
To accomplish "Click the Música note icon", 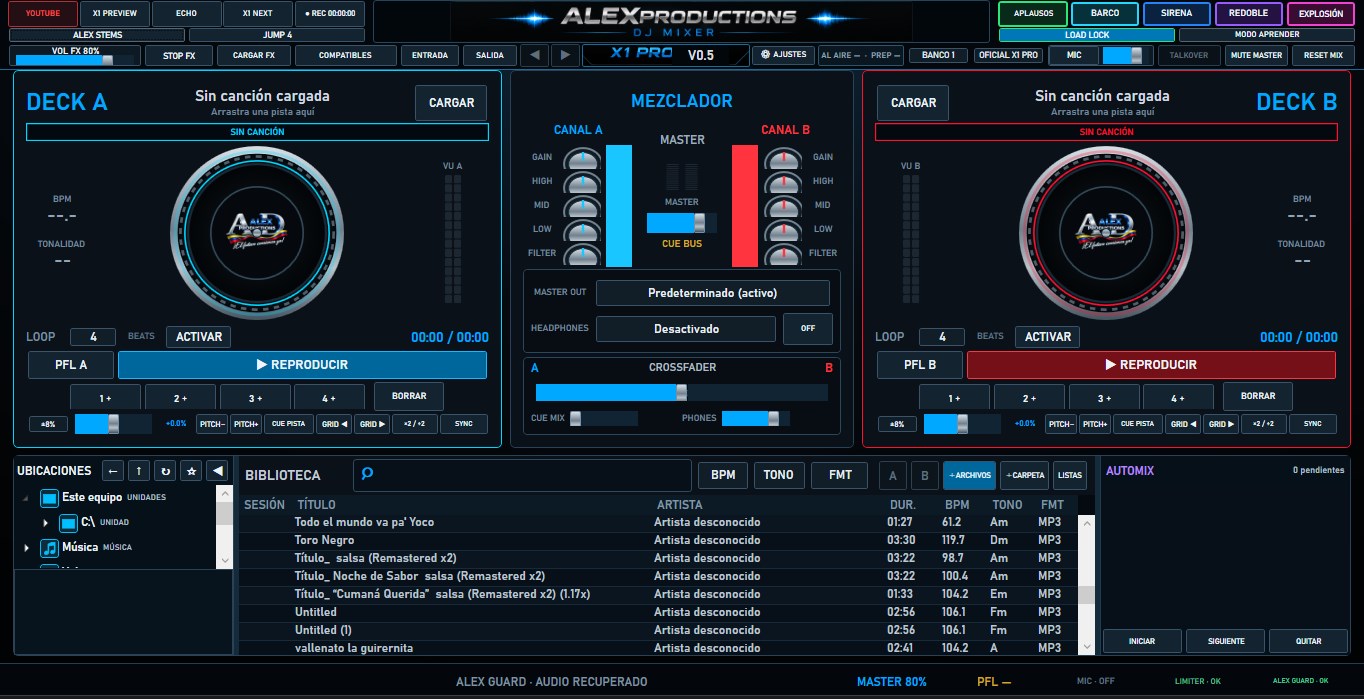I will click(x=50, y=547).
